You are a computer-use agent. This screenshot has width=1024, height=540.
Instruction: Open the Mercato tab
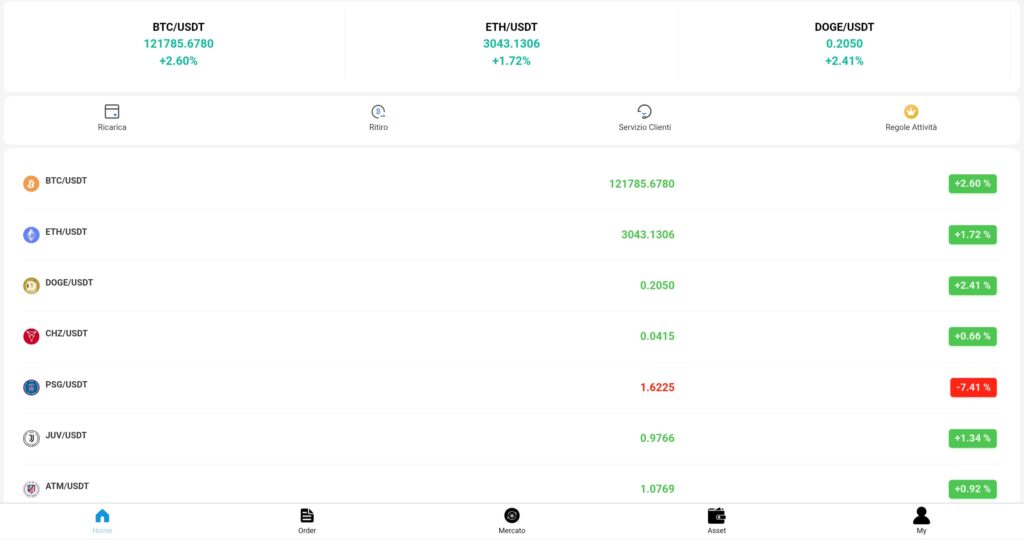512,520
